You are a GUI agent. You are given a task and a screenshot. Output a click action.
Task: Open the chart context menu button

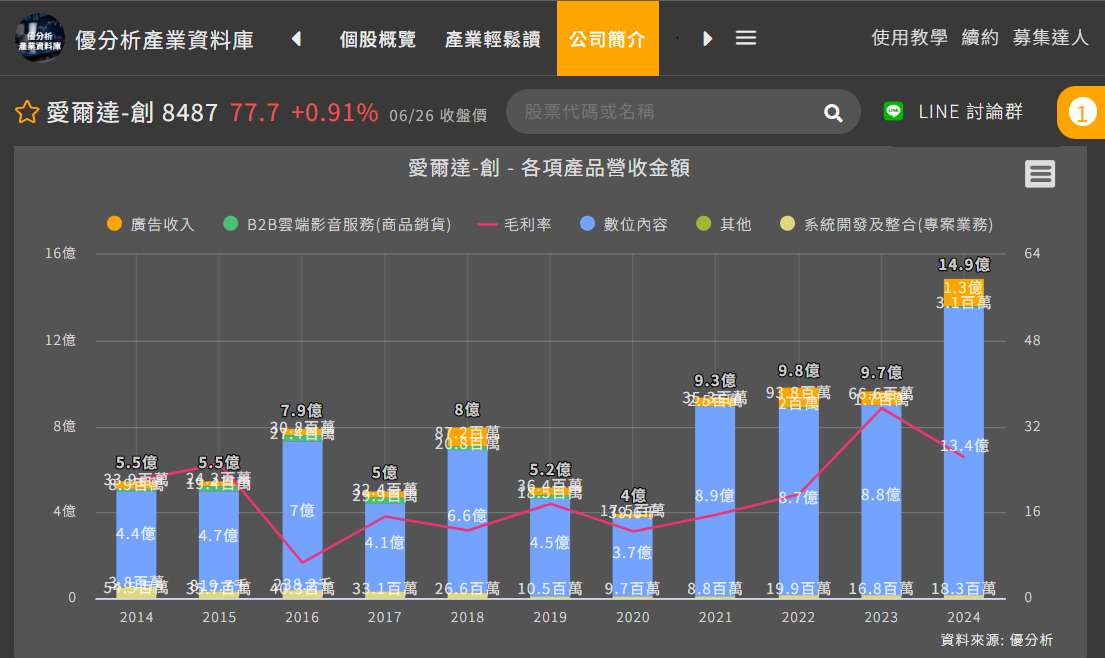(1039, 173)
